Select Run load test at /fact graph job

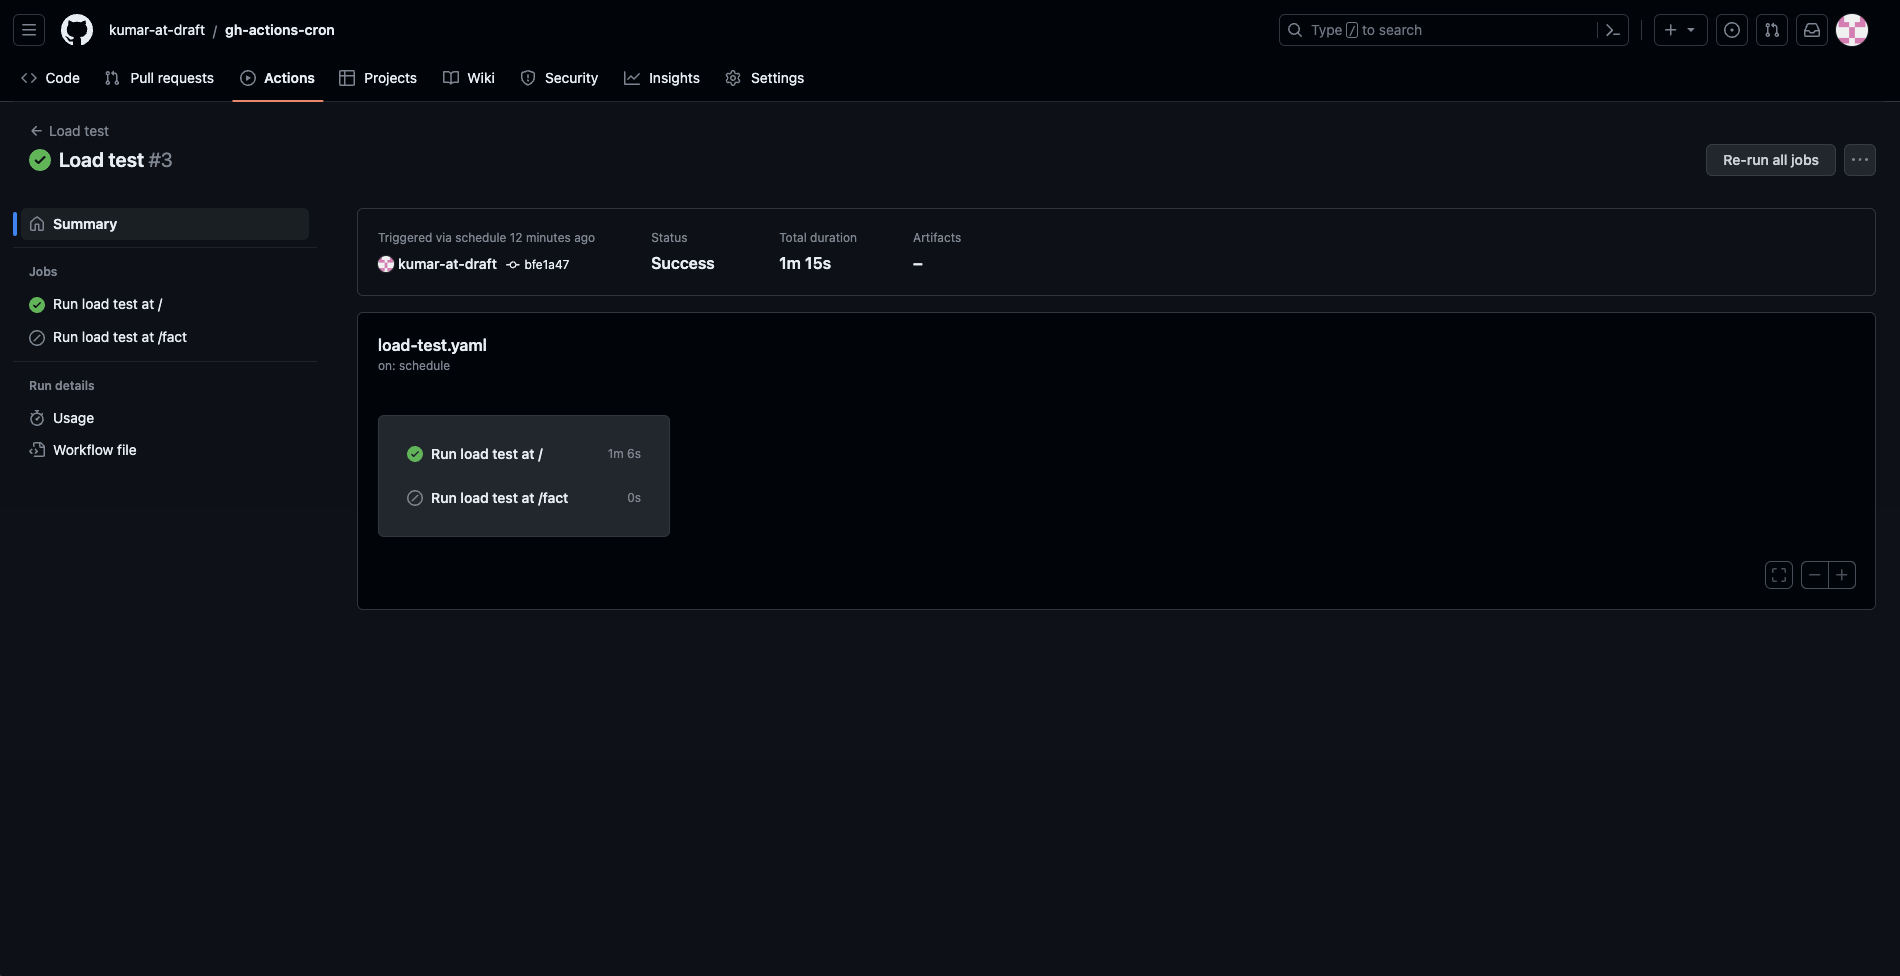499,498
